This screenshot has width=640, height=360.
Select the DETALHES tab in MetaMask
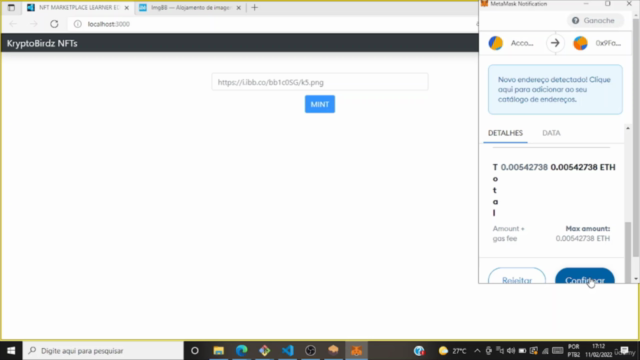coord(505,133)
